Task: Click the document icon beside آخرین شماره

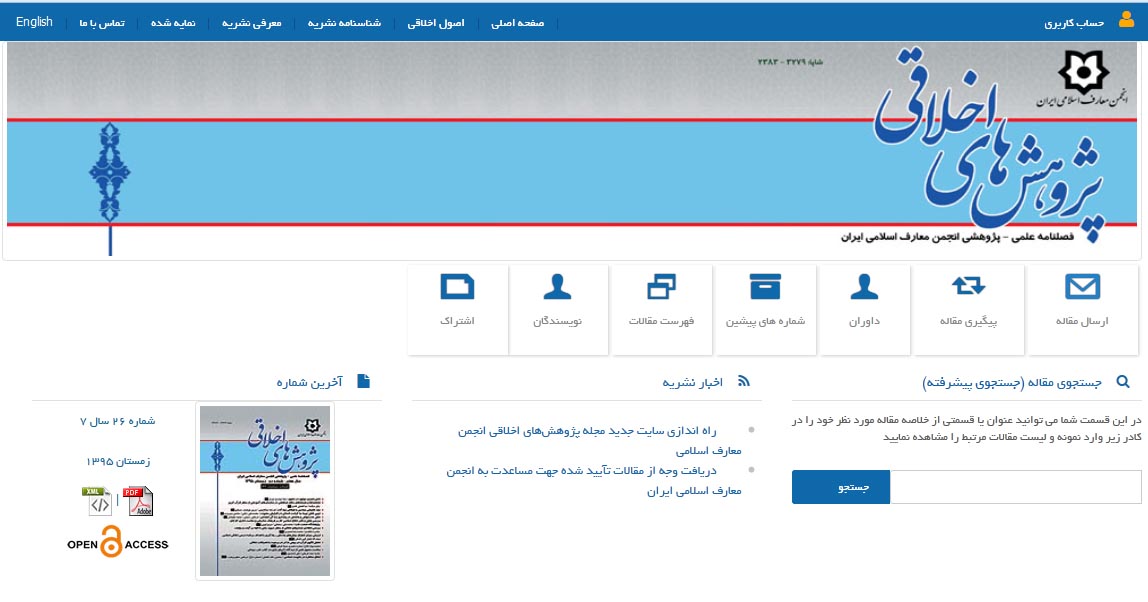Action: (363, 381)
